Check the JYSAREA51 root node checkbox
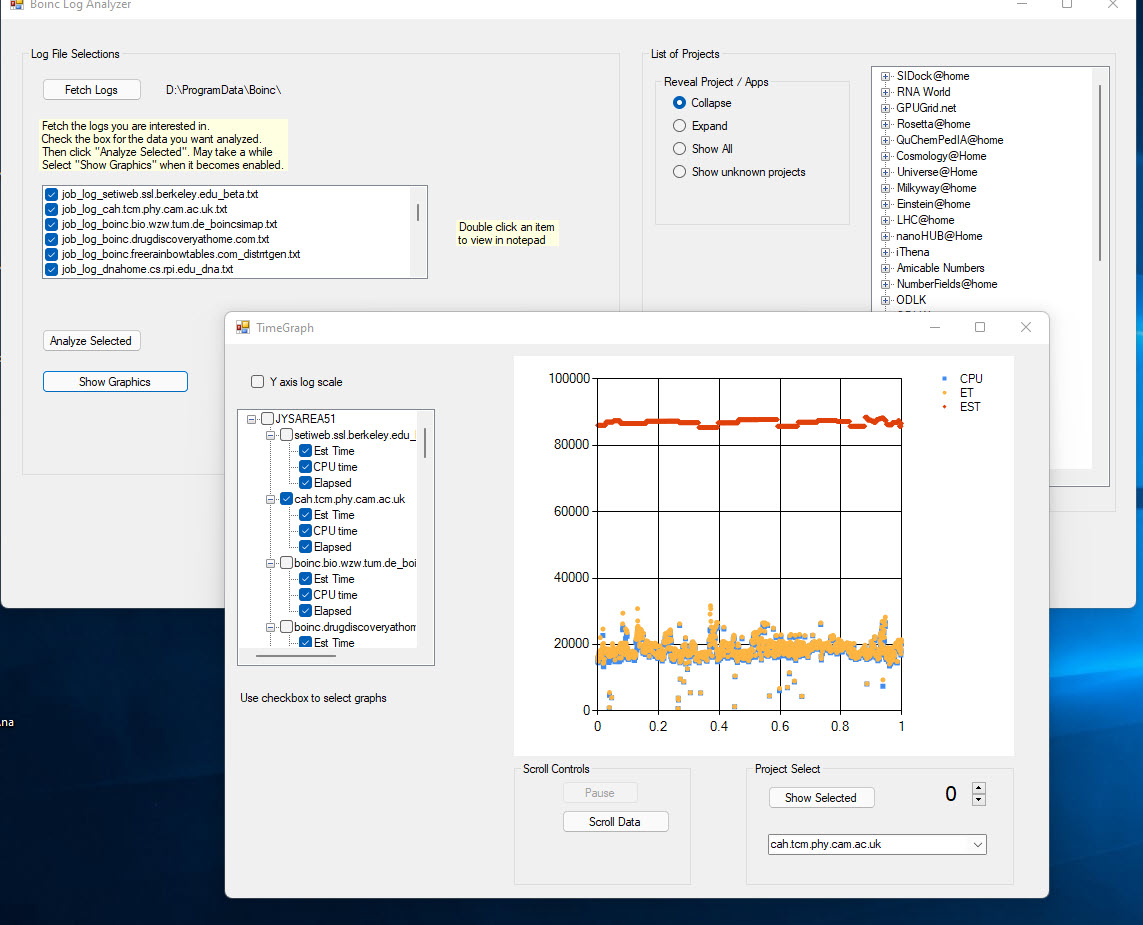The width and height of the screenshot is (1143, 925). [267, 419]
